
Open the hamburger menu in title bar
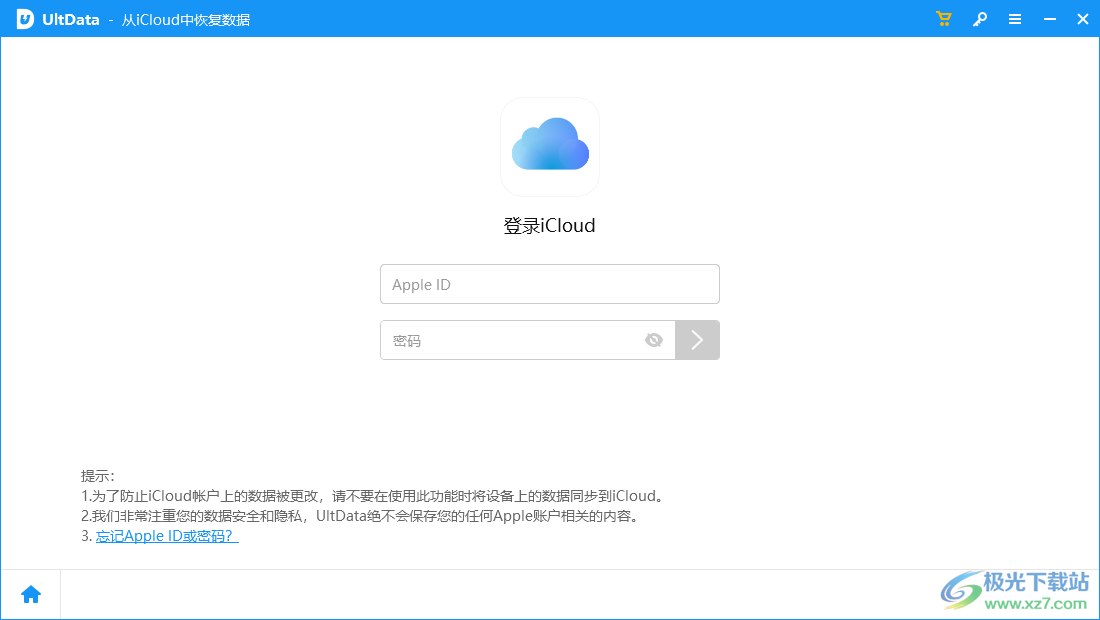[x=1014, y=19]
